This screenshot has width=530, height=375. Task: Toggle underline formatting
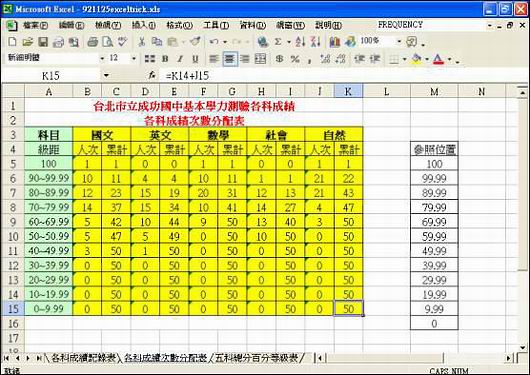[x=195, y=59]
